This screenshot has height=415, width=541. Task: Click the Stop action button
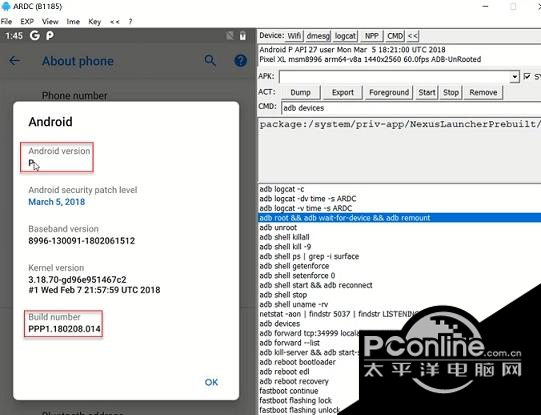point(451,92)
